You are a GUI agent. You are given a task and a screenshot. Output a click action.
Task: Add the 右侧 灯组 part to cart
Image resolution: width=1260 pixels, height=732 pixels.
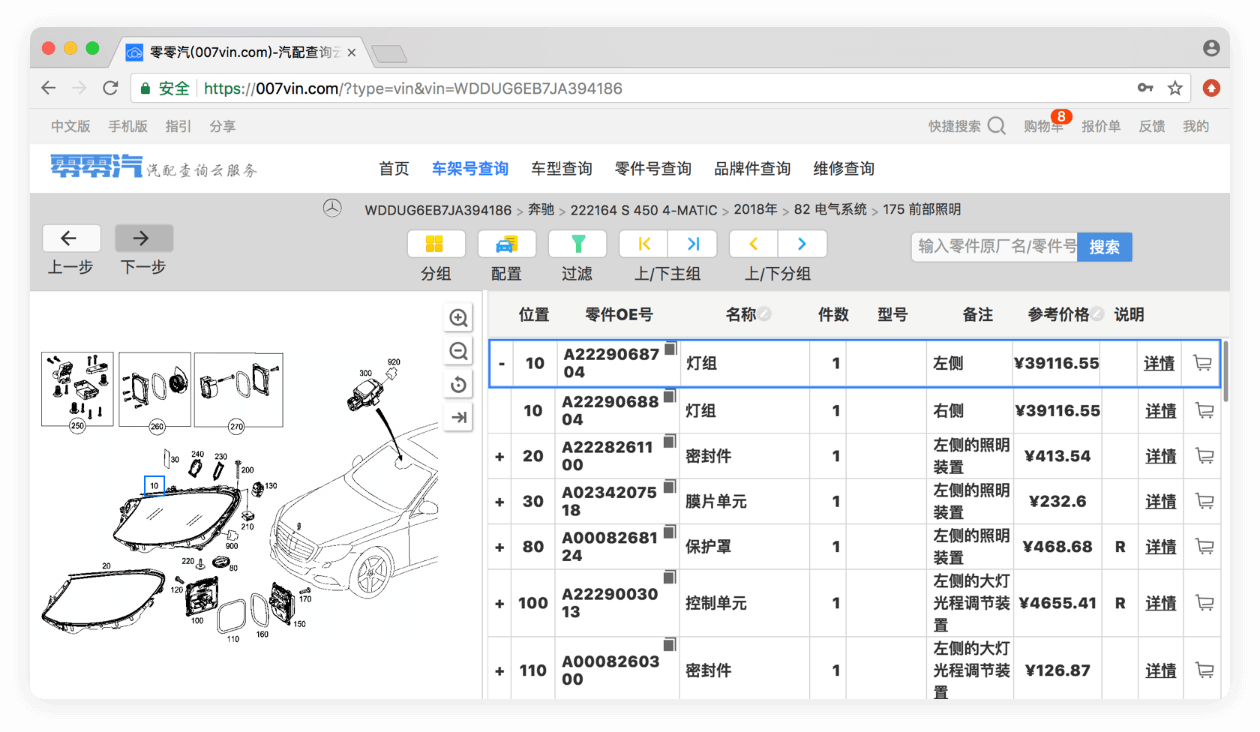(x=1203, y=411)
